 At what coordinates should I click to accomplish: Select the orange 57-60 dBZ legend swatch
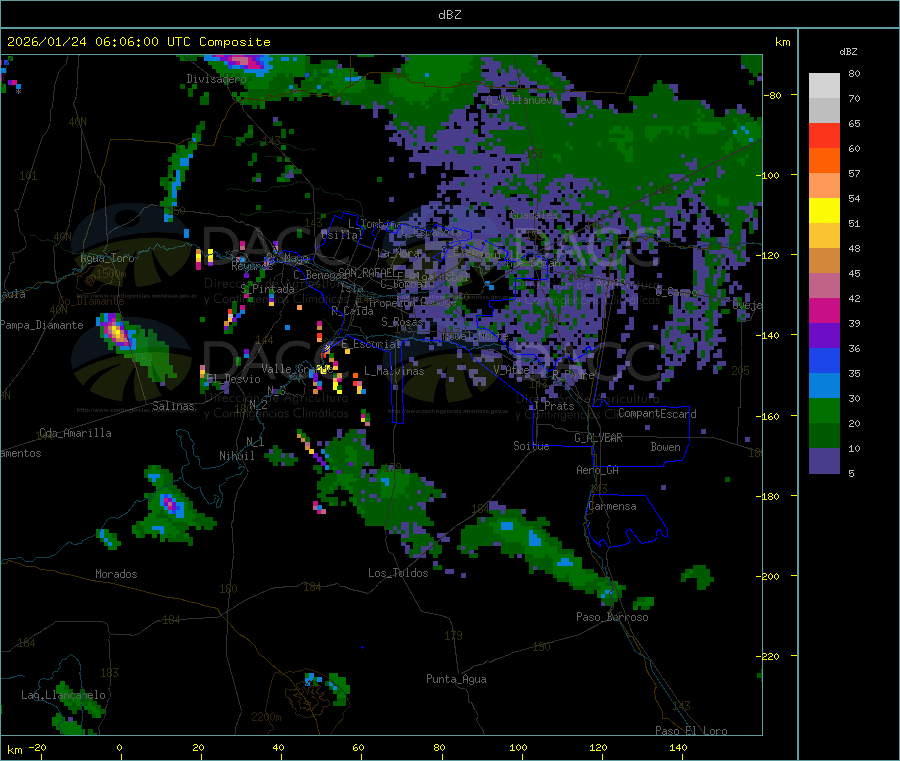824,161
